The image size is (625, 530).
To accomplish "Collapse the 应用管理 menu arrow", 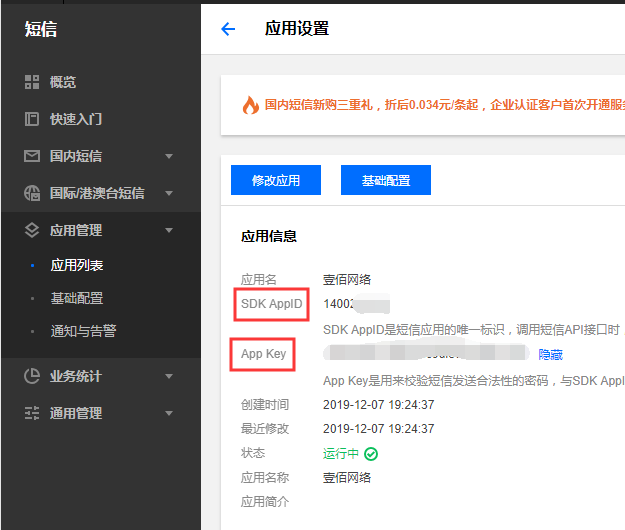I will click(x=169, y=230).
